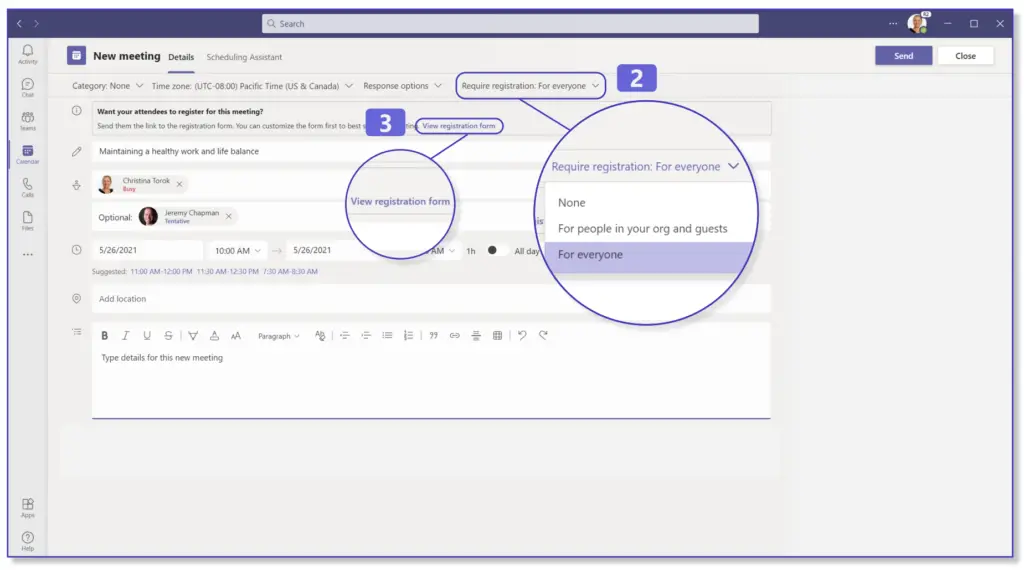Click the Search box at top

point(510,24)
